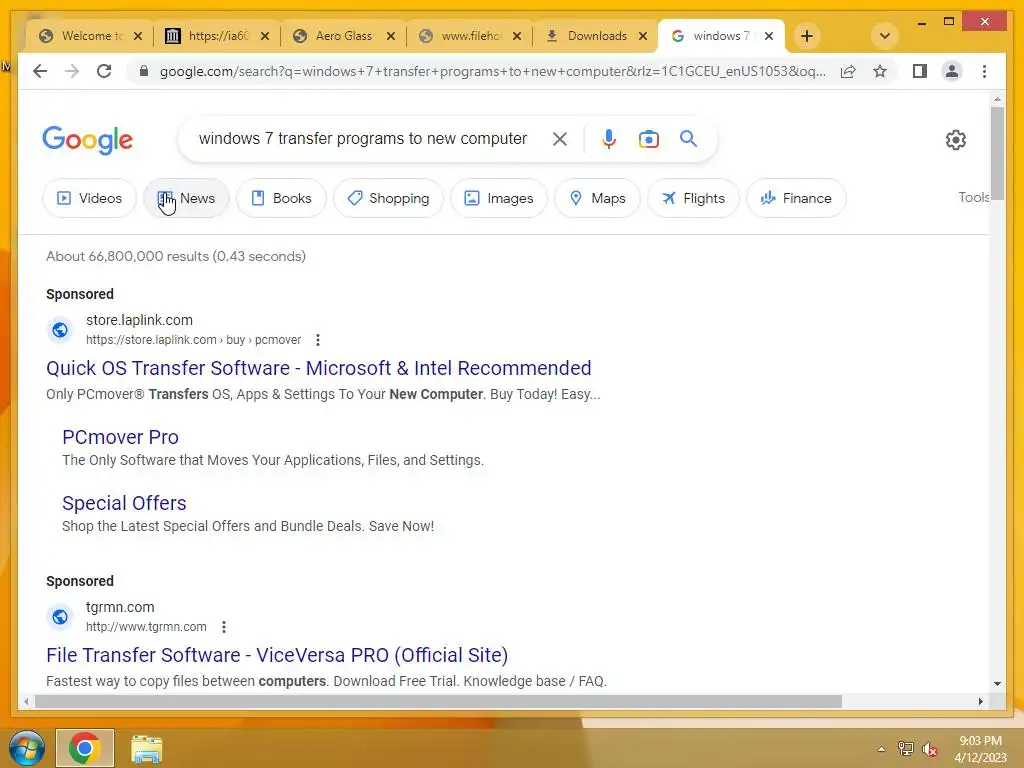This screenshot has width=1024, height=768.
Task: Click the store.laplink.com site name
Action: [x=139, y=320]
